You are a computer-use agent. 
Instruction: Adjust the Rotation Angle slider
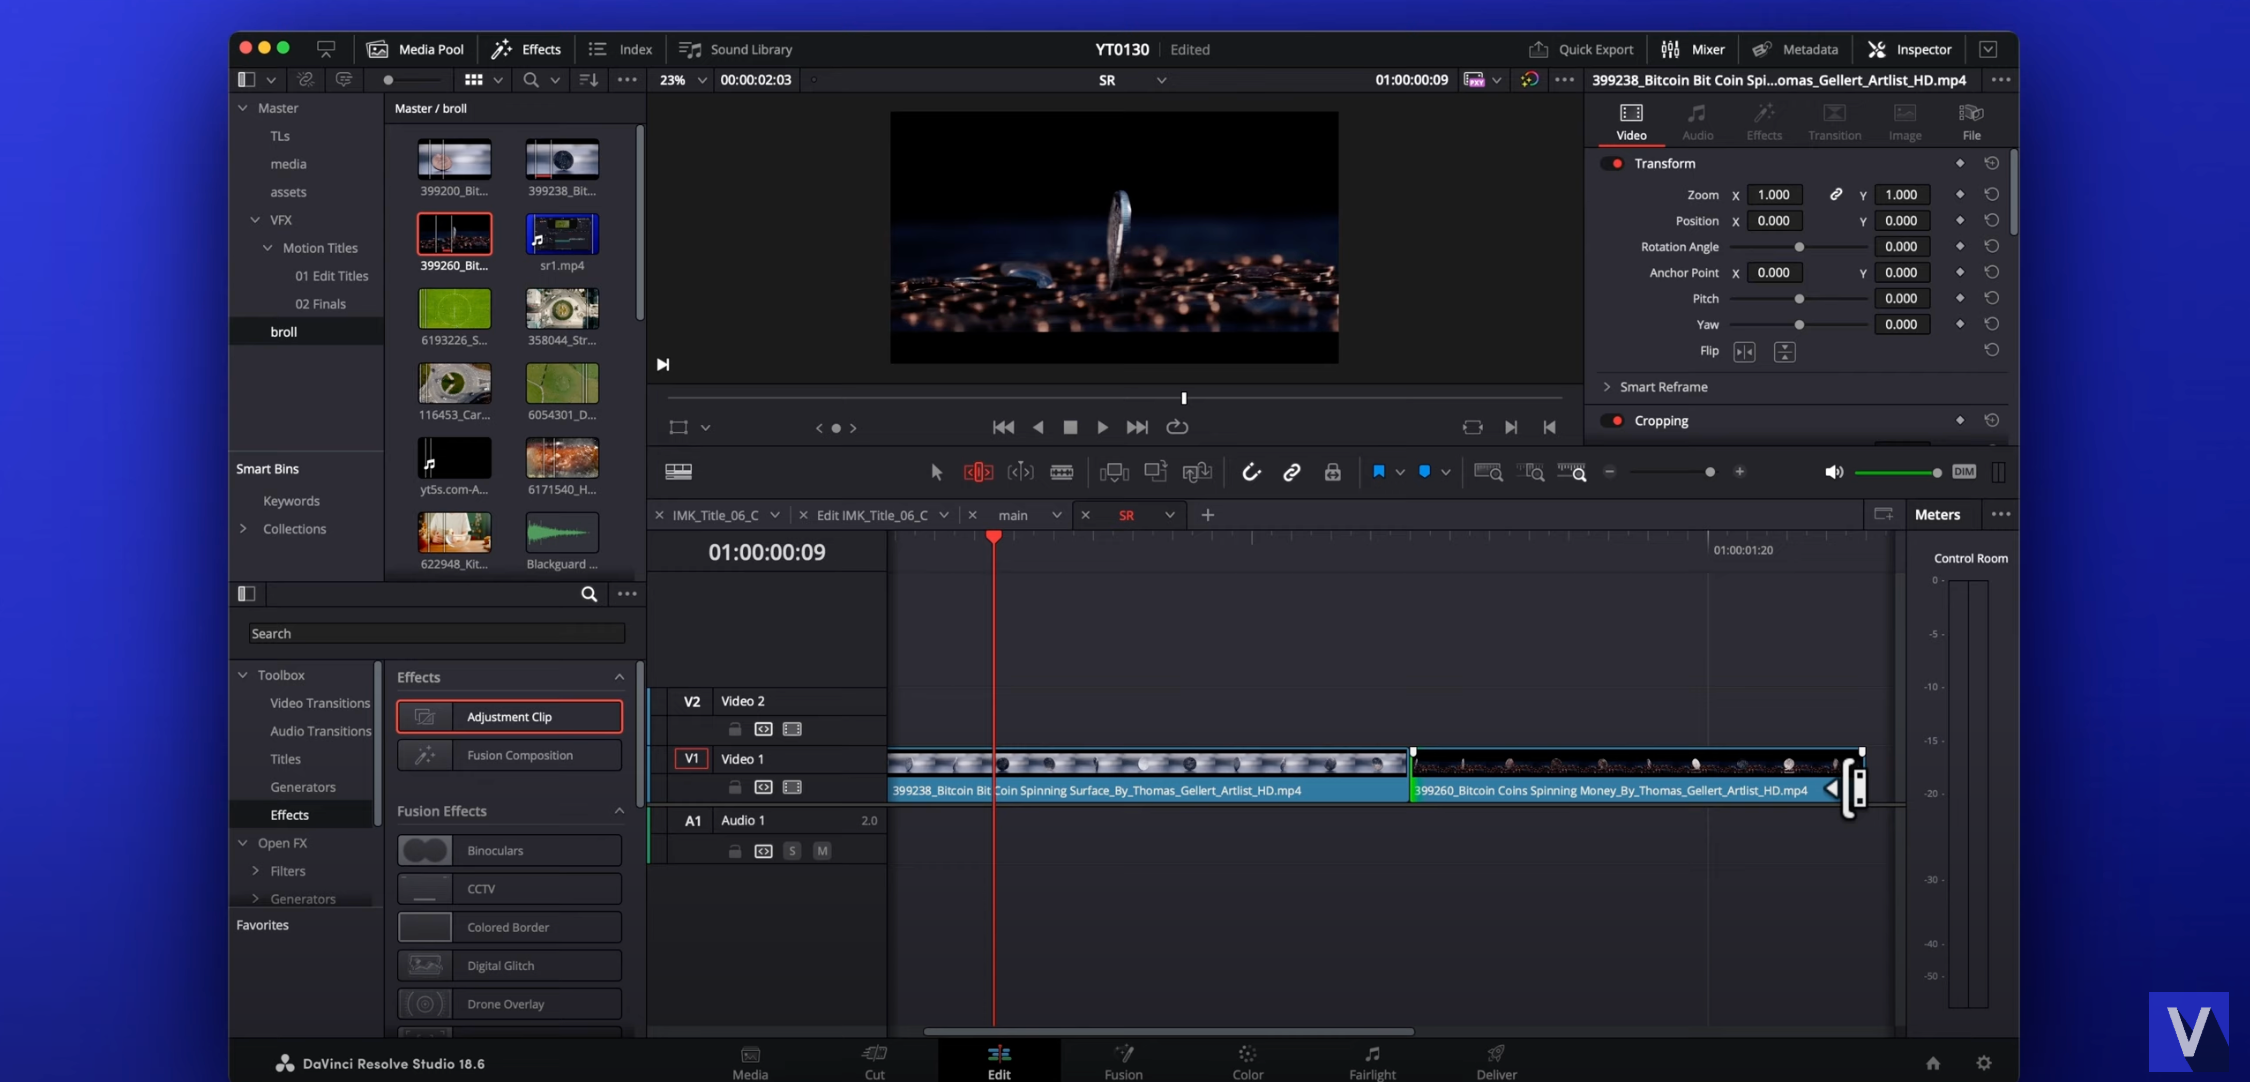coord(1798,247)
